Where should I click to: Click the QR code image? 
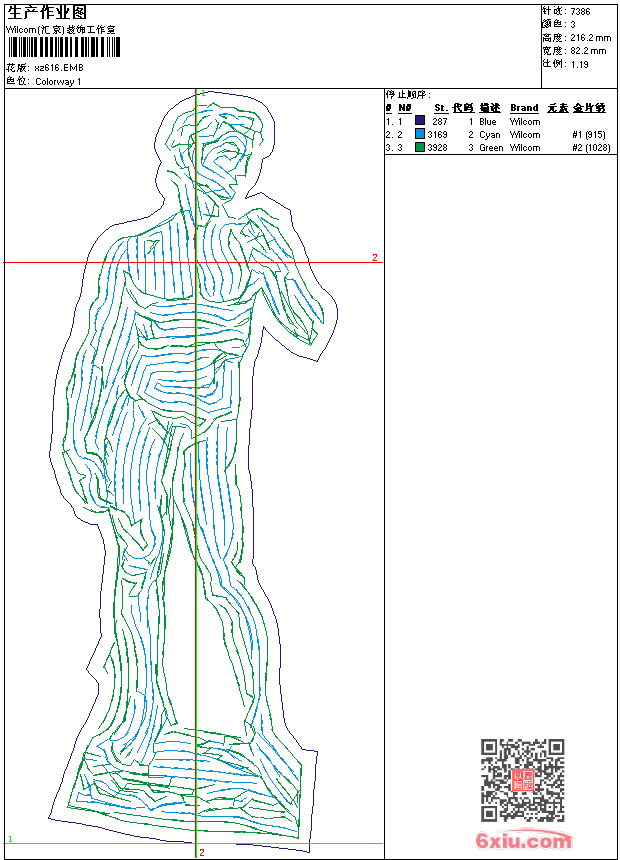click(x=522, y=780)
